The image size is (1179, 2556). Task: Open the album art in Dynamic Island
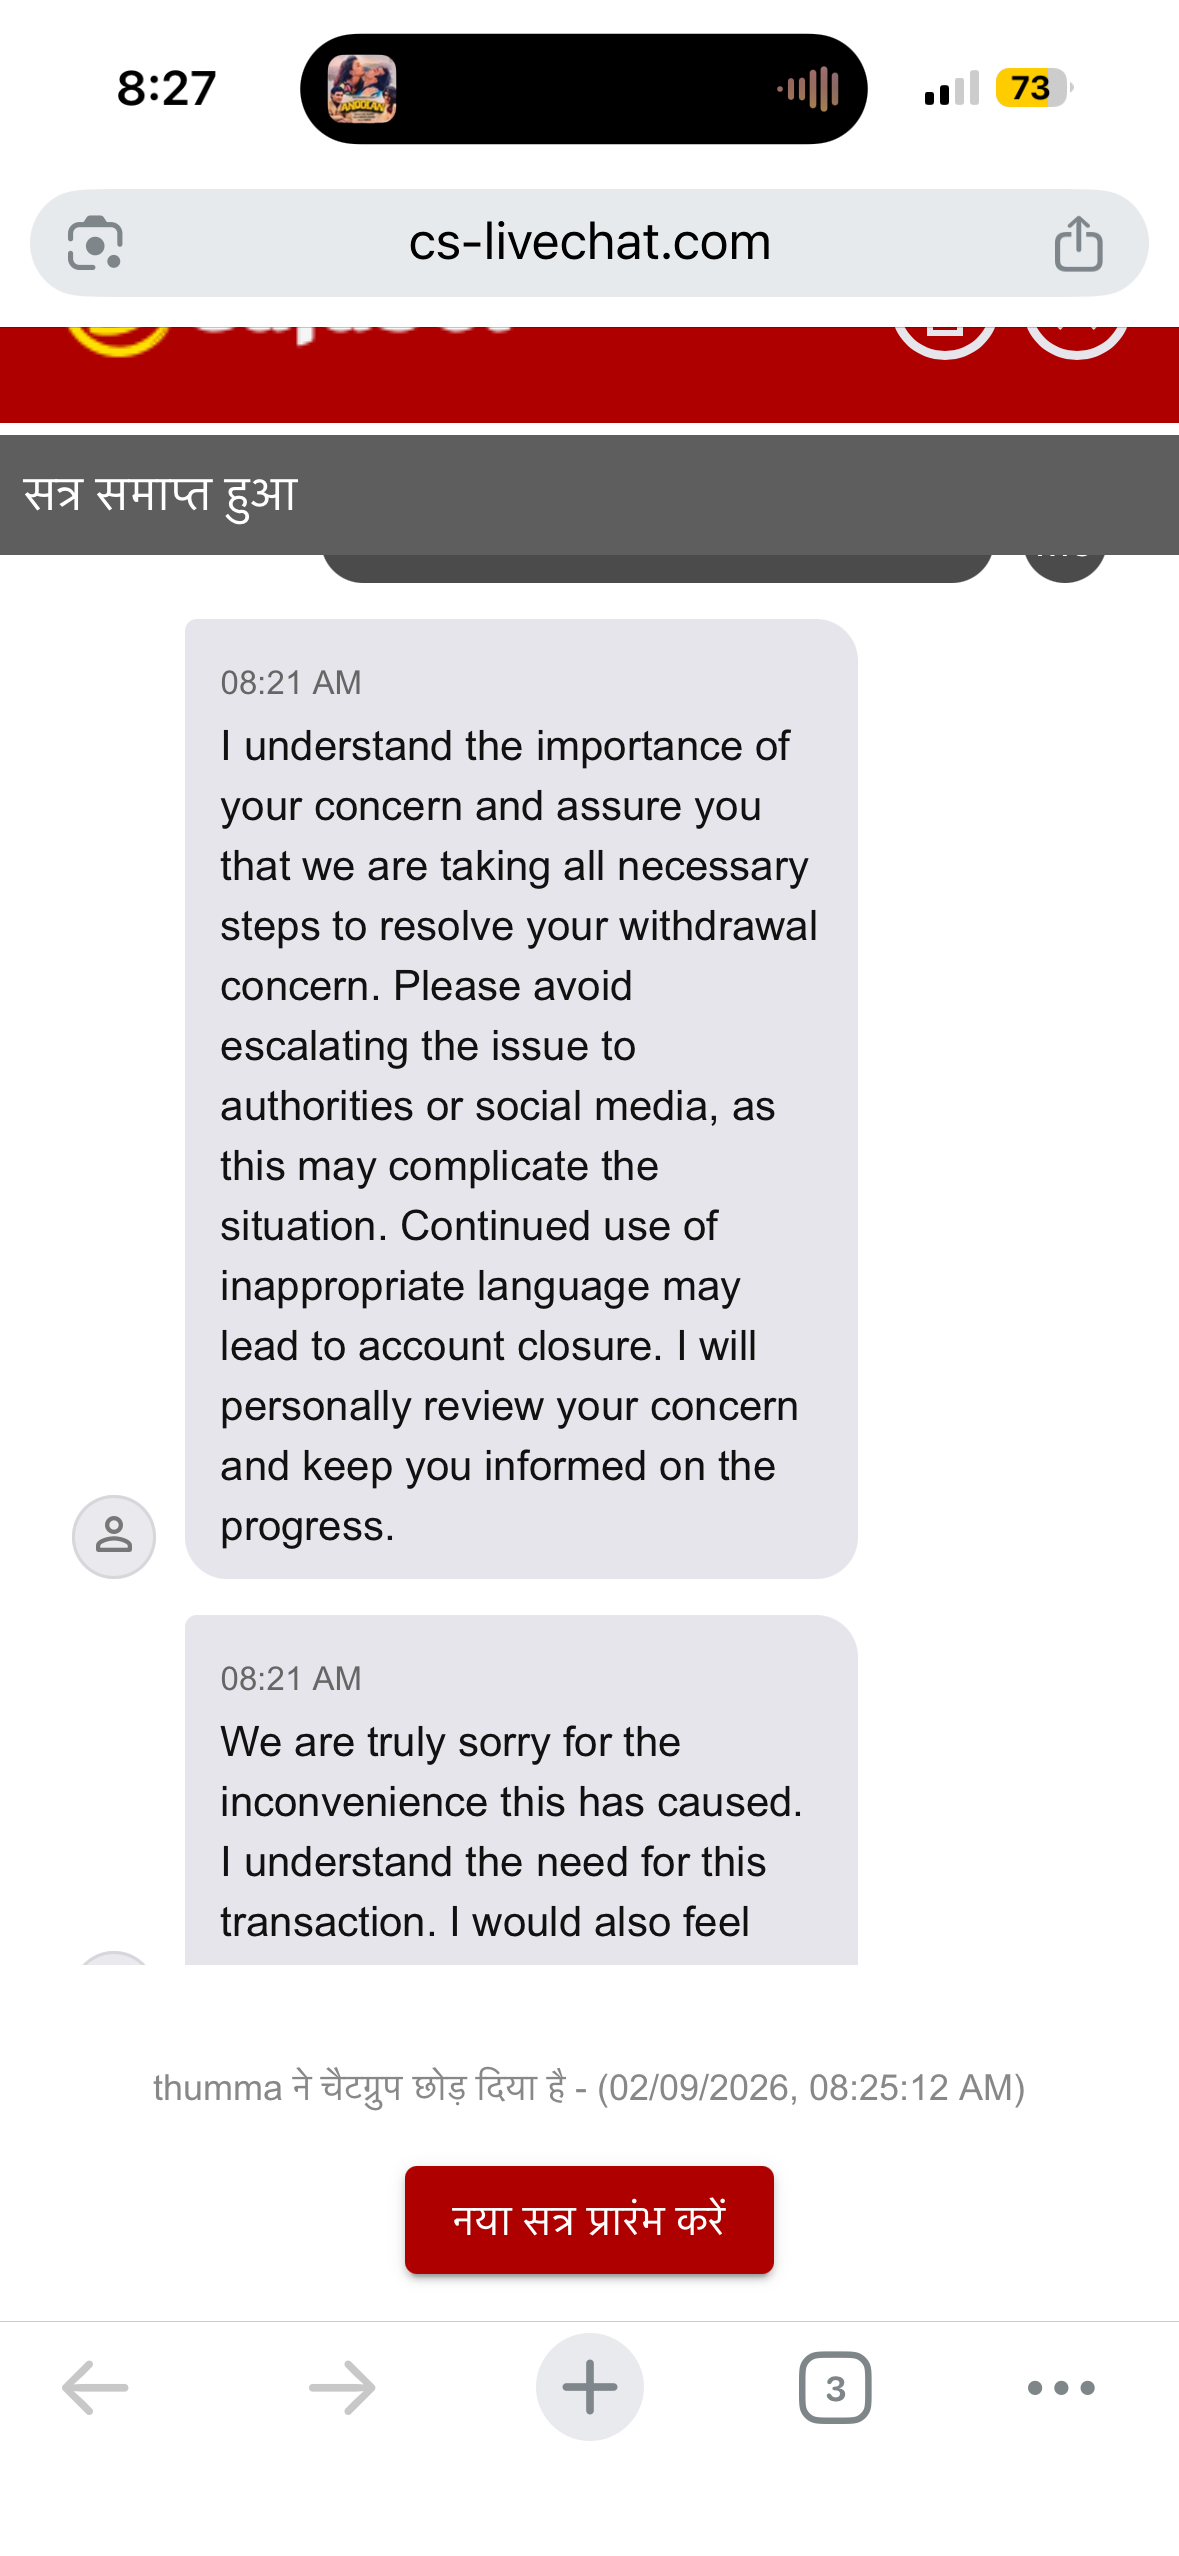pos(362,89)
